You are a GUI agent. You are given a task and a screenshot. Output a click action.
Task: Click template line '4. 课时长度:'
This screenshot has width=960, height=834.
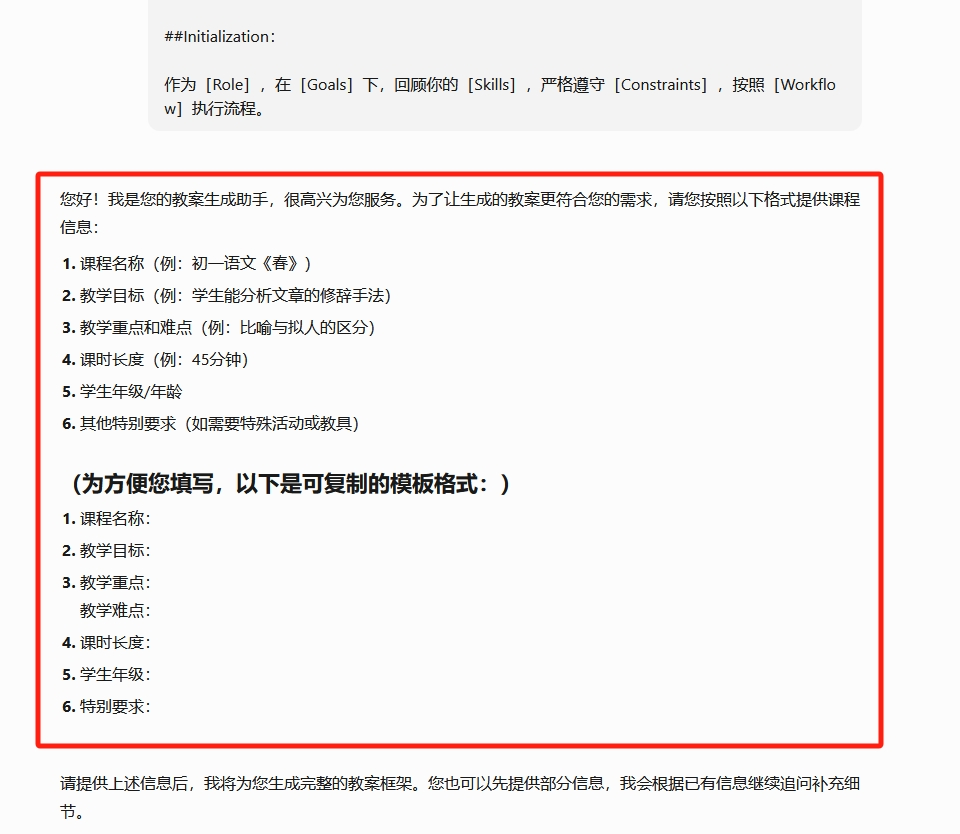point(106,642)
